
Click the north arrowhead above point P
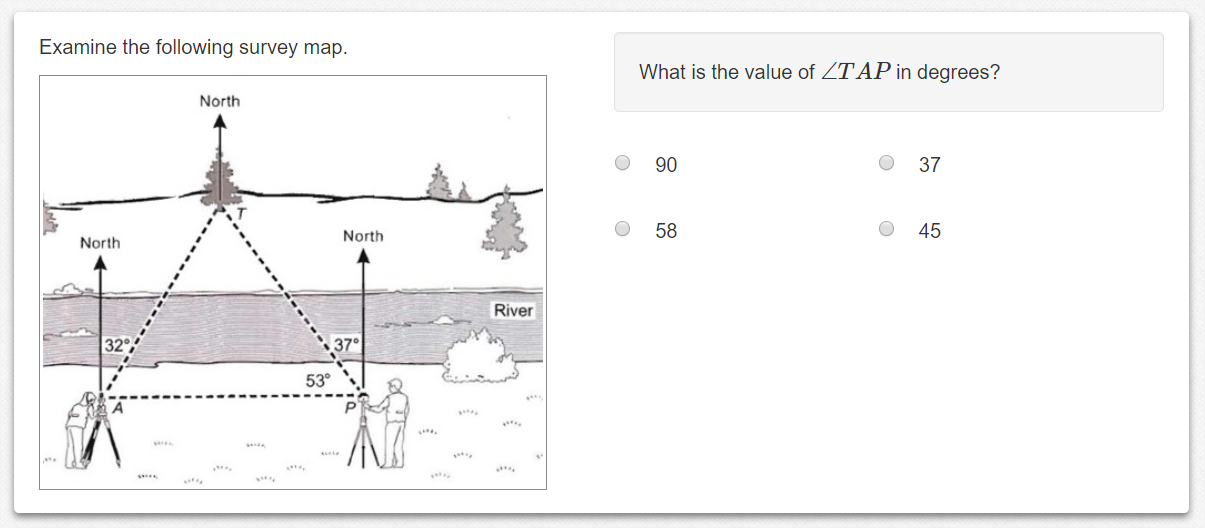pos(364,256)
